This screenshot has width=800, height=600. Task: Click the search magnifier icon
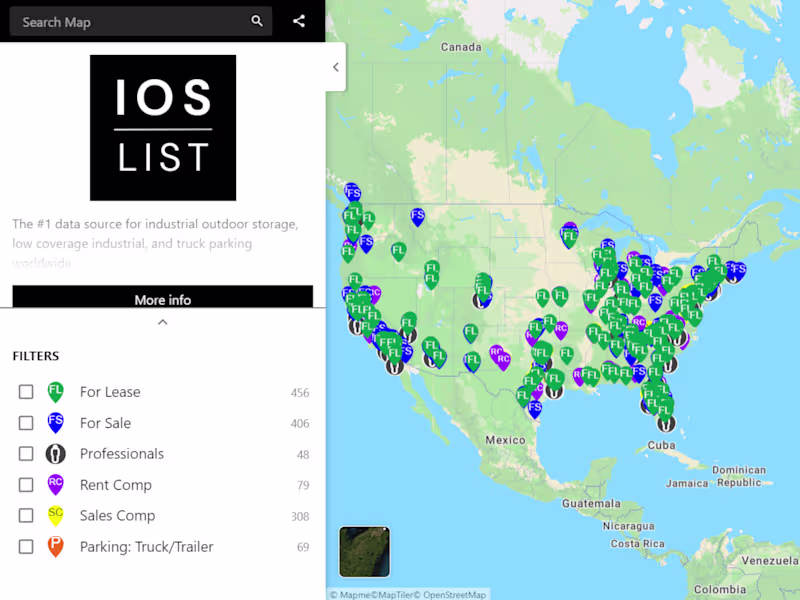pyautogui.click(x=257, y=21)
